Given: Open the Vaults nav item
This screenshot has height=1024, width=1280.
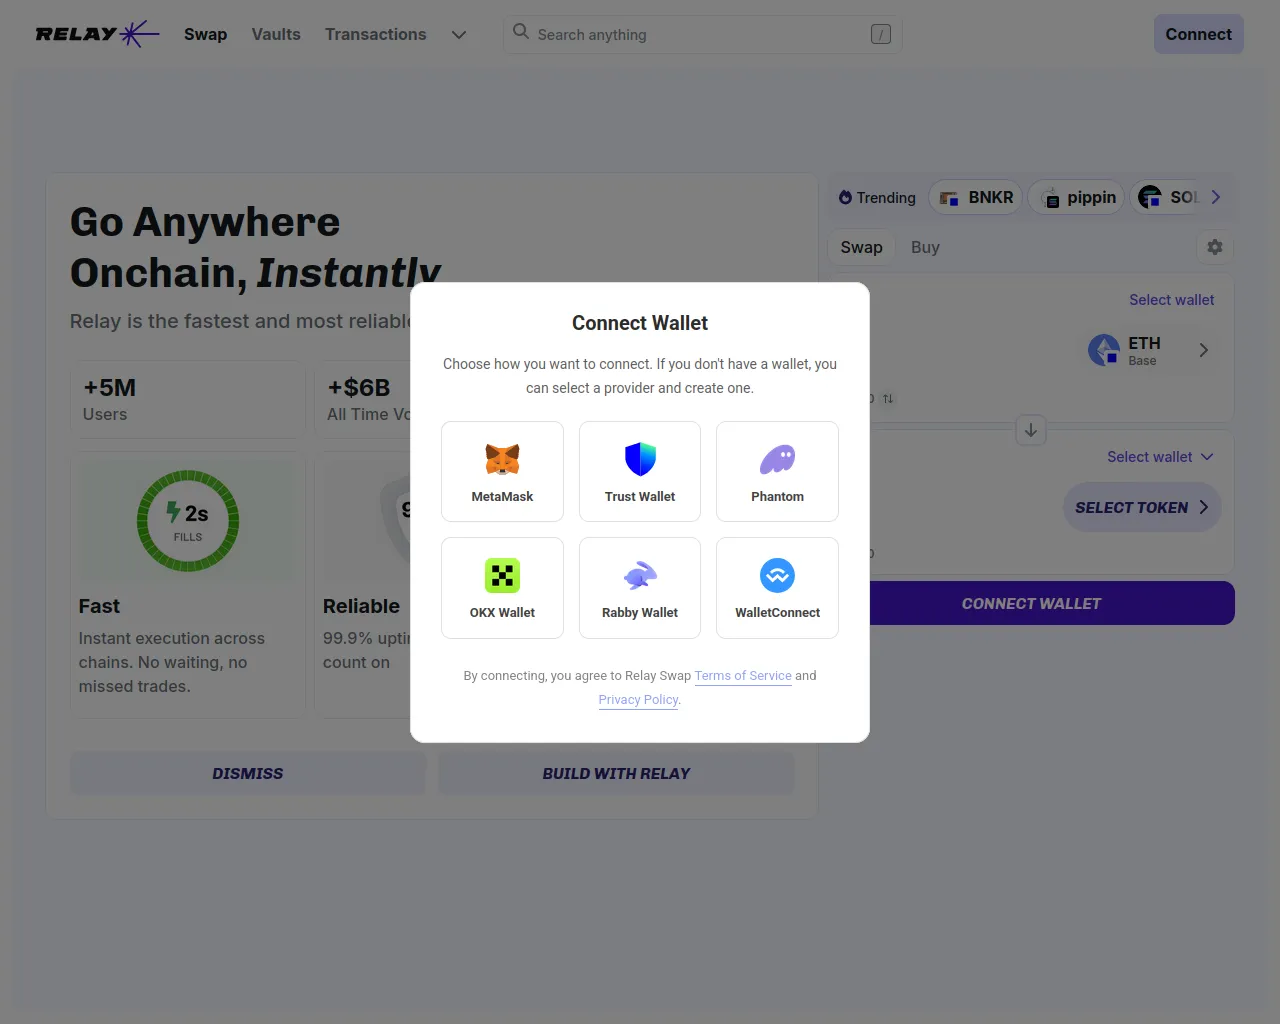Looking at the screenshot, I should (x=276, y=34).
